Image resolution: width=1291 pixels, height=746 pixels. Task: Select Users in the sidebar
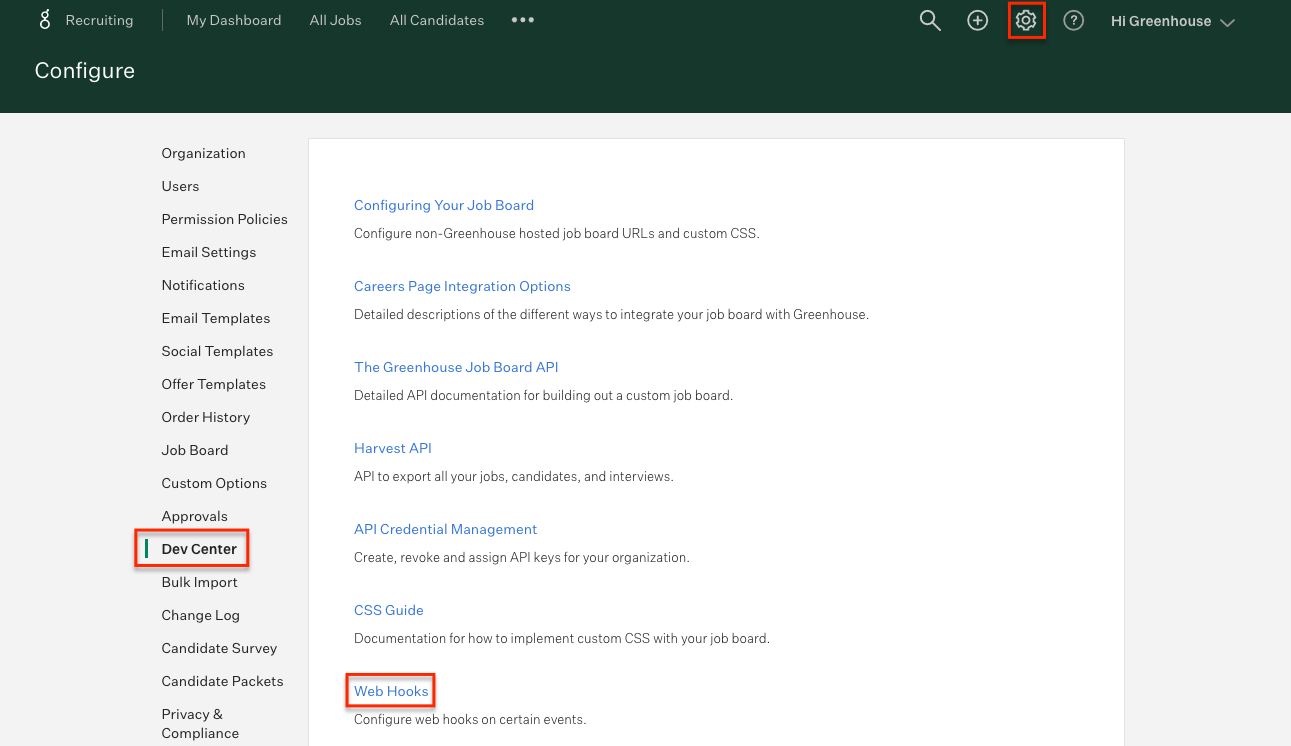click(181, 186)
